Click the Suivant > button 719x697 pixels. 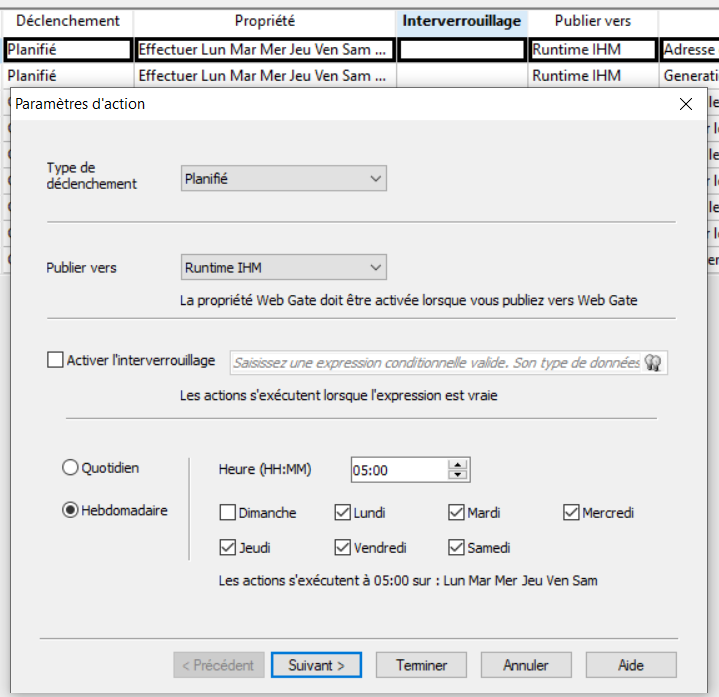pos(316,665)
